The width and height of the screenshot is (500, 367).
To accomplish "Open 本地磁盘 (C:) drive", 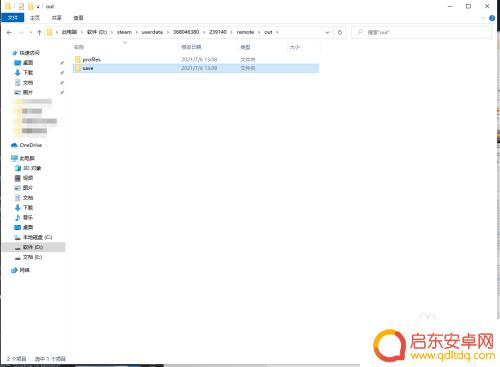I will pos(37,237).
